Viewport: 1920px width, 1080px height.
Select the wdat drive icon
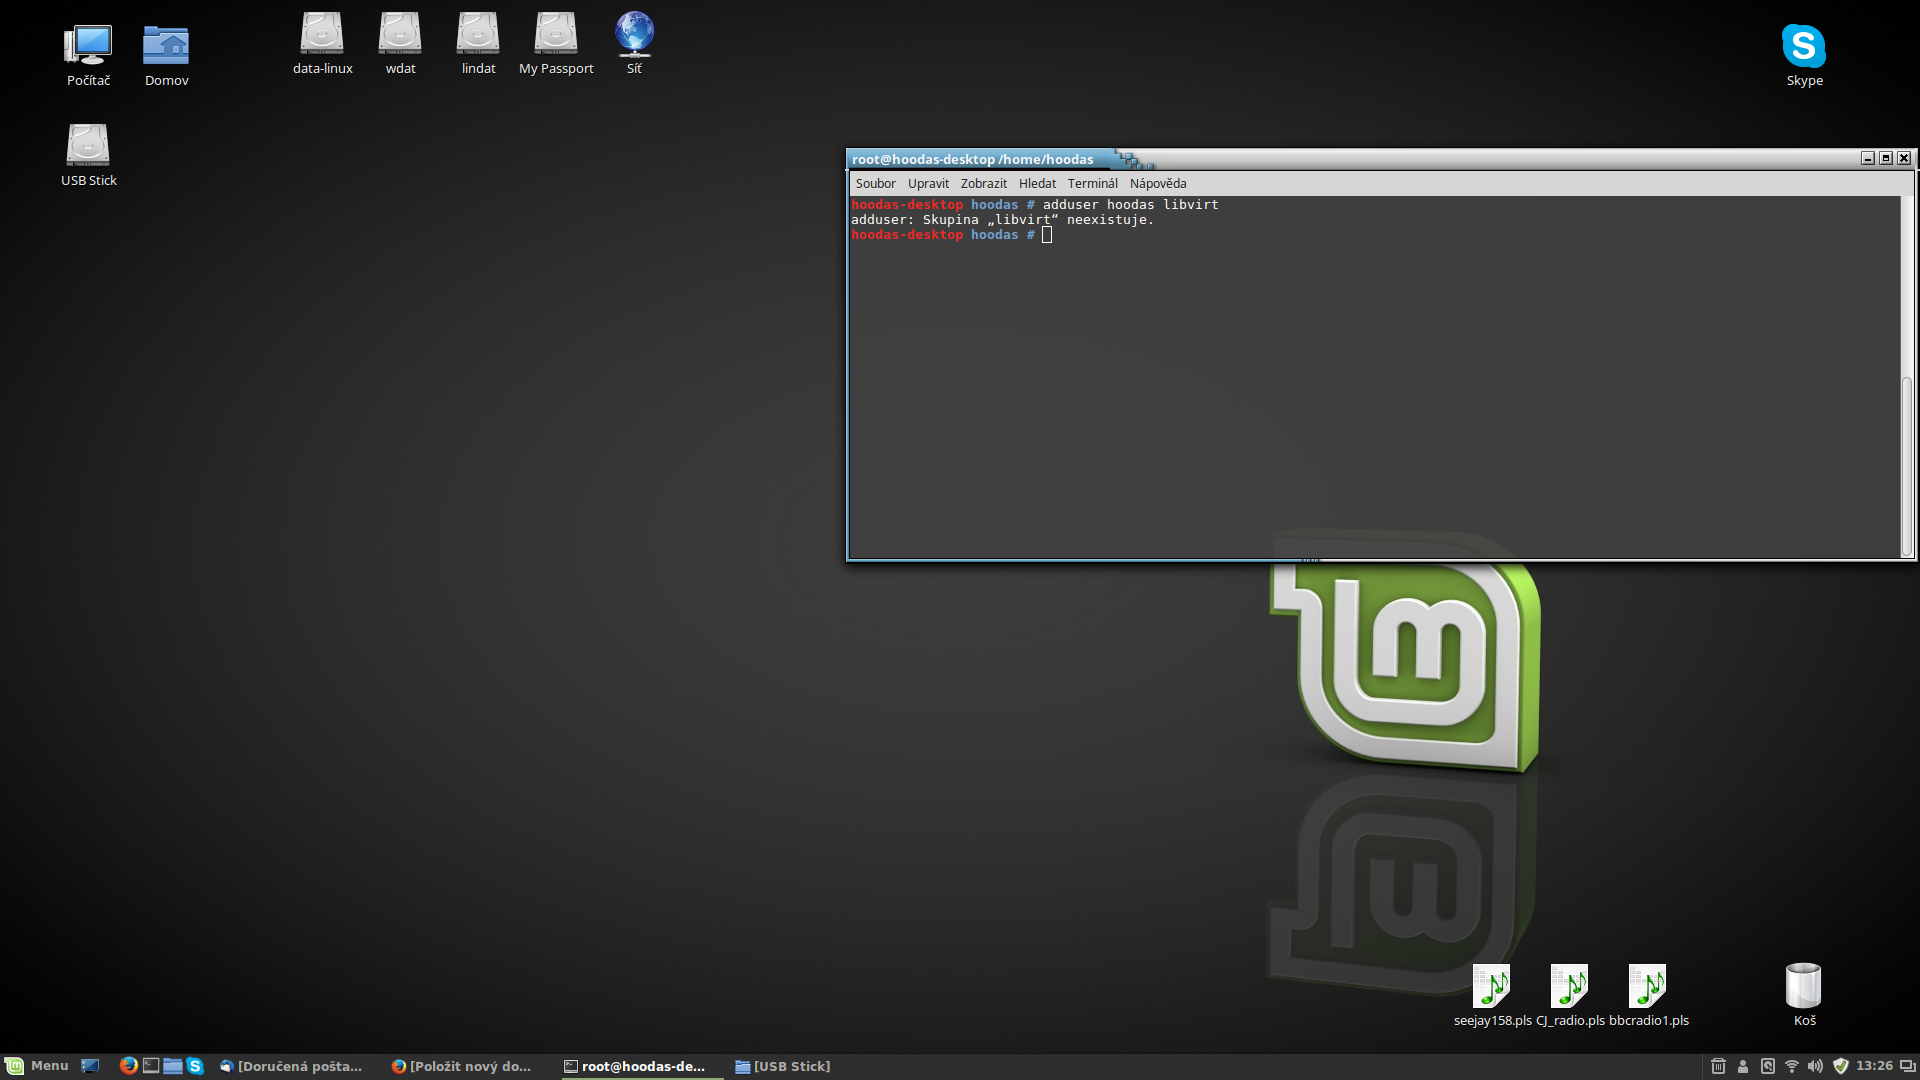400,43
